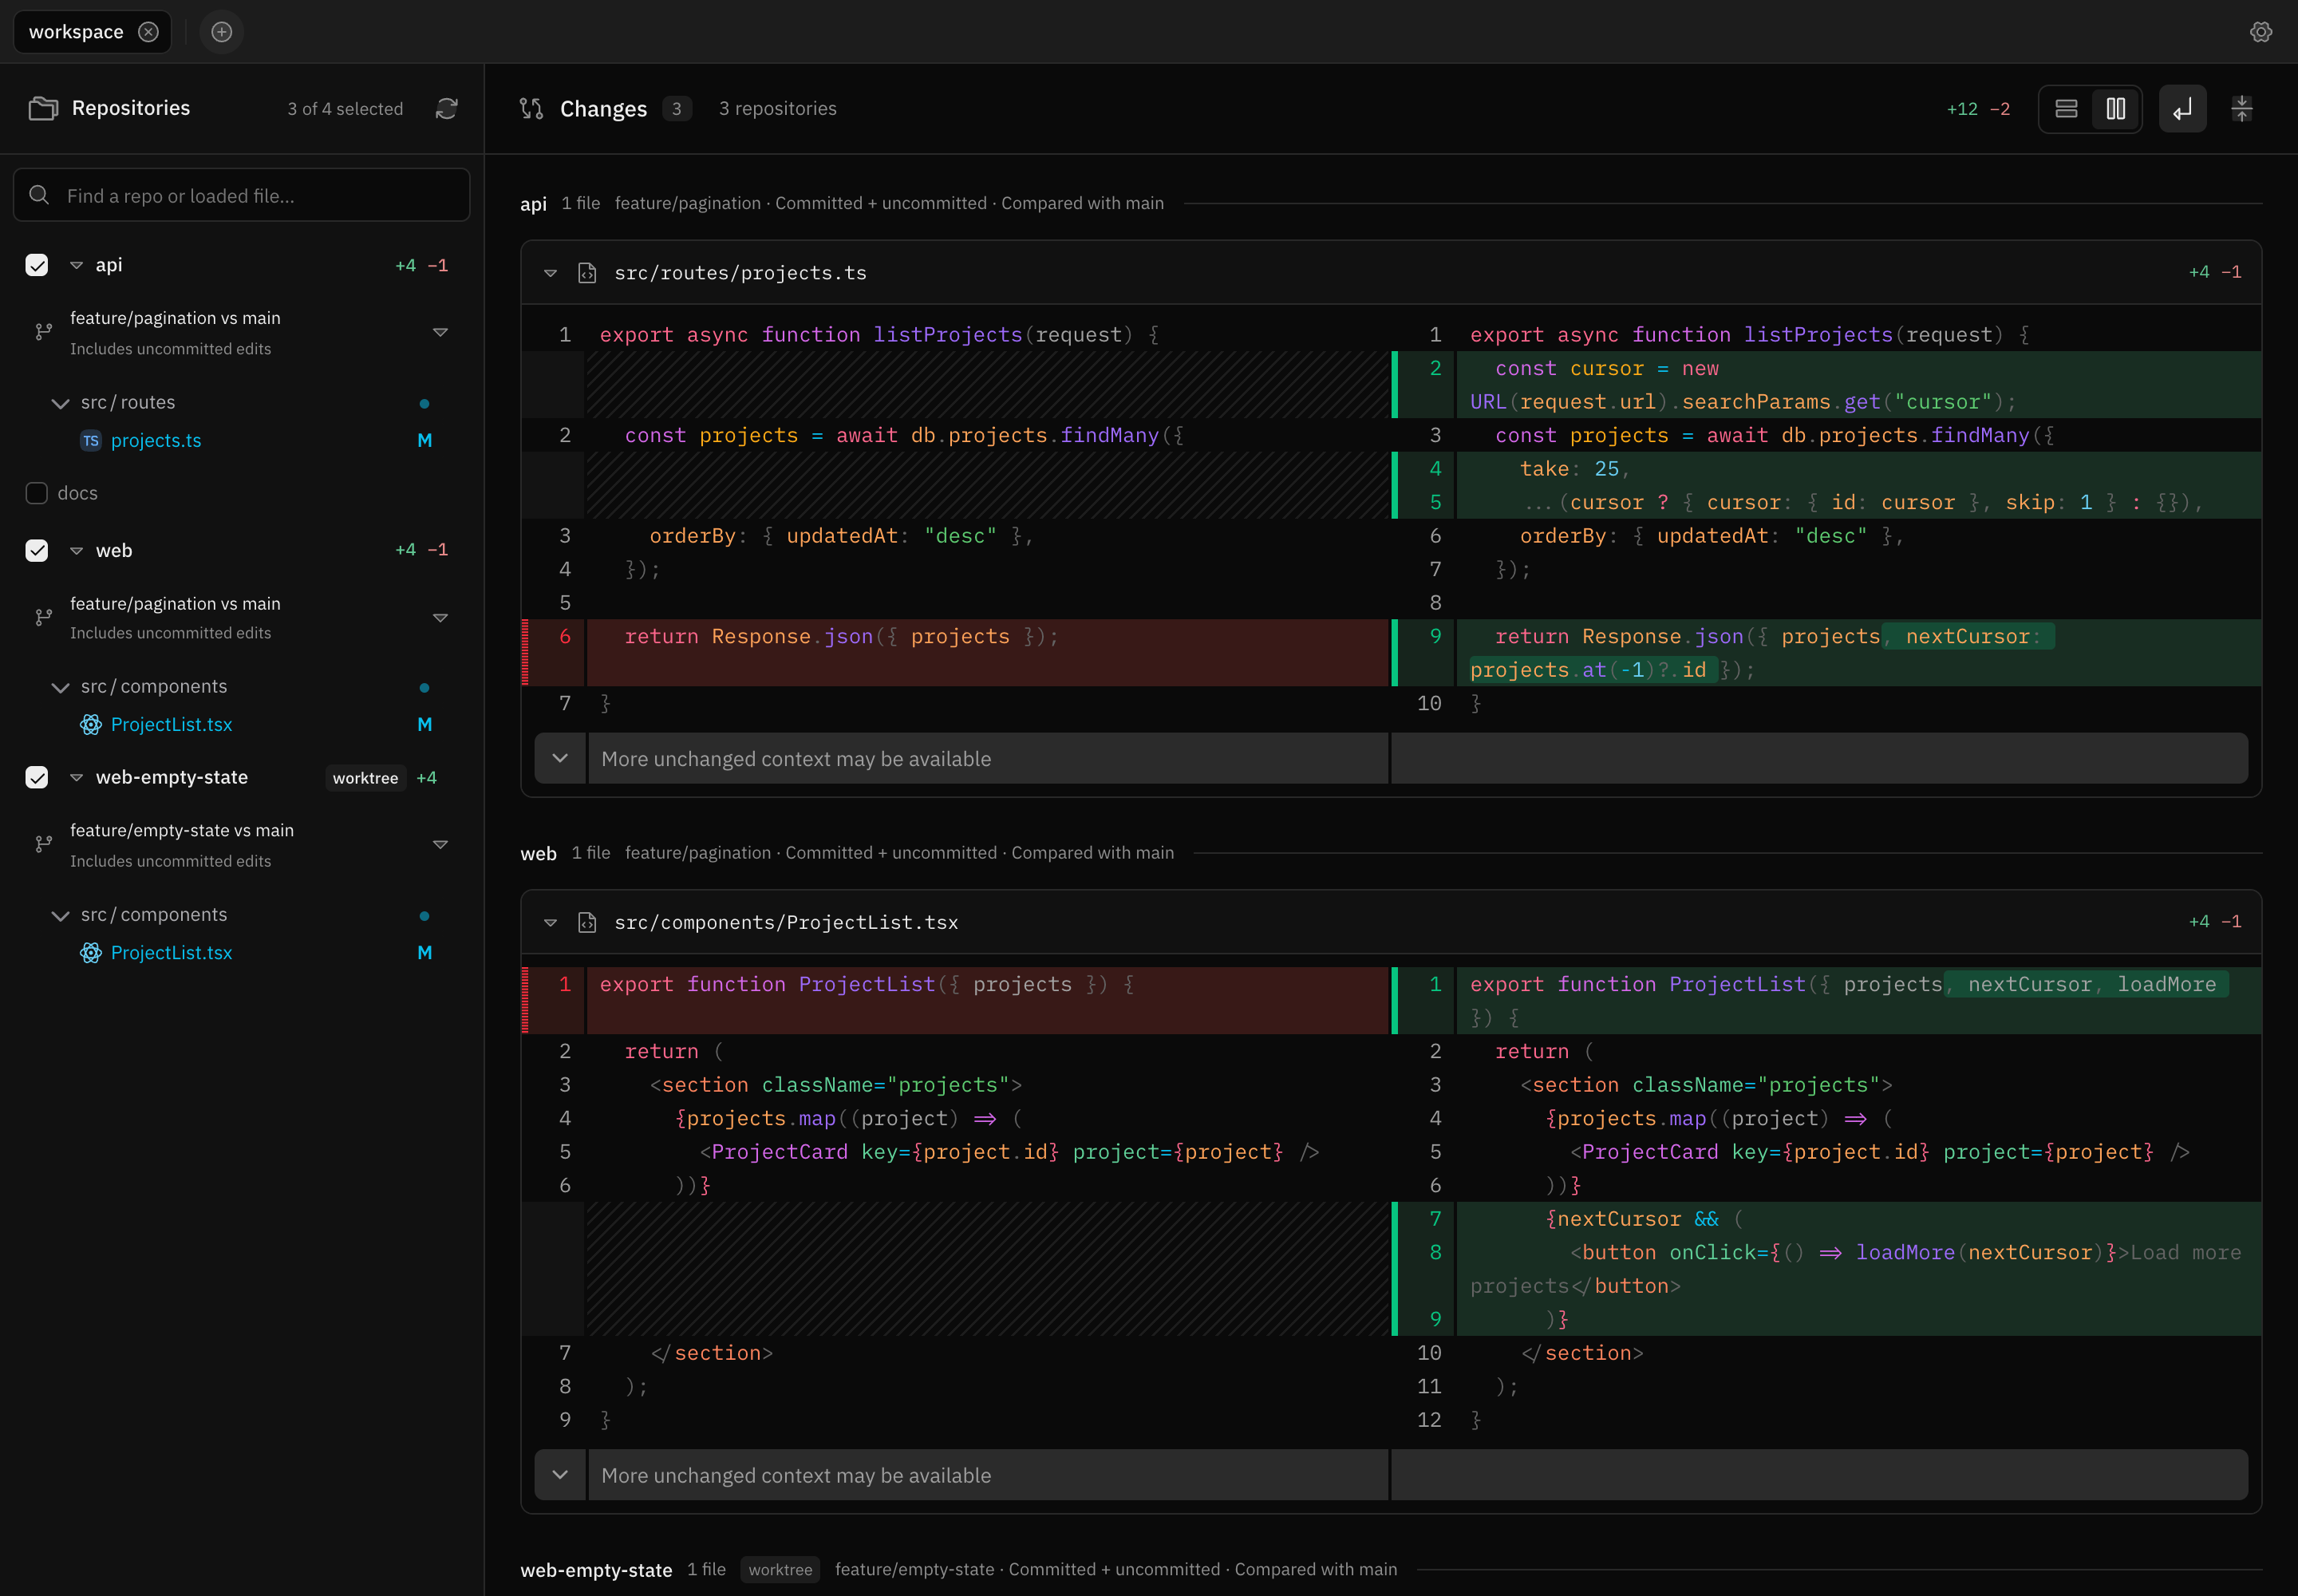Uncheck the web repository checkbox

coord(37,551)
